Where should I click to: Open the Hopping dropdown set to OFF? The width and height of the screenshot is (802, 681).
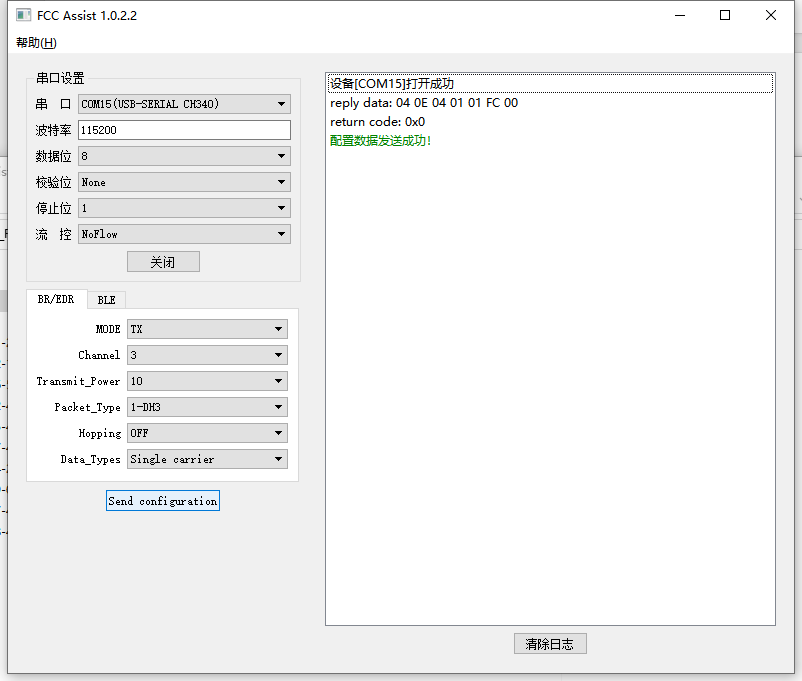tap(207, 433)
